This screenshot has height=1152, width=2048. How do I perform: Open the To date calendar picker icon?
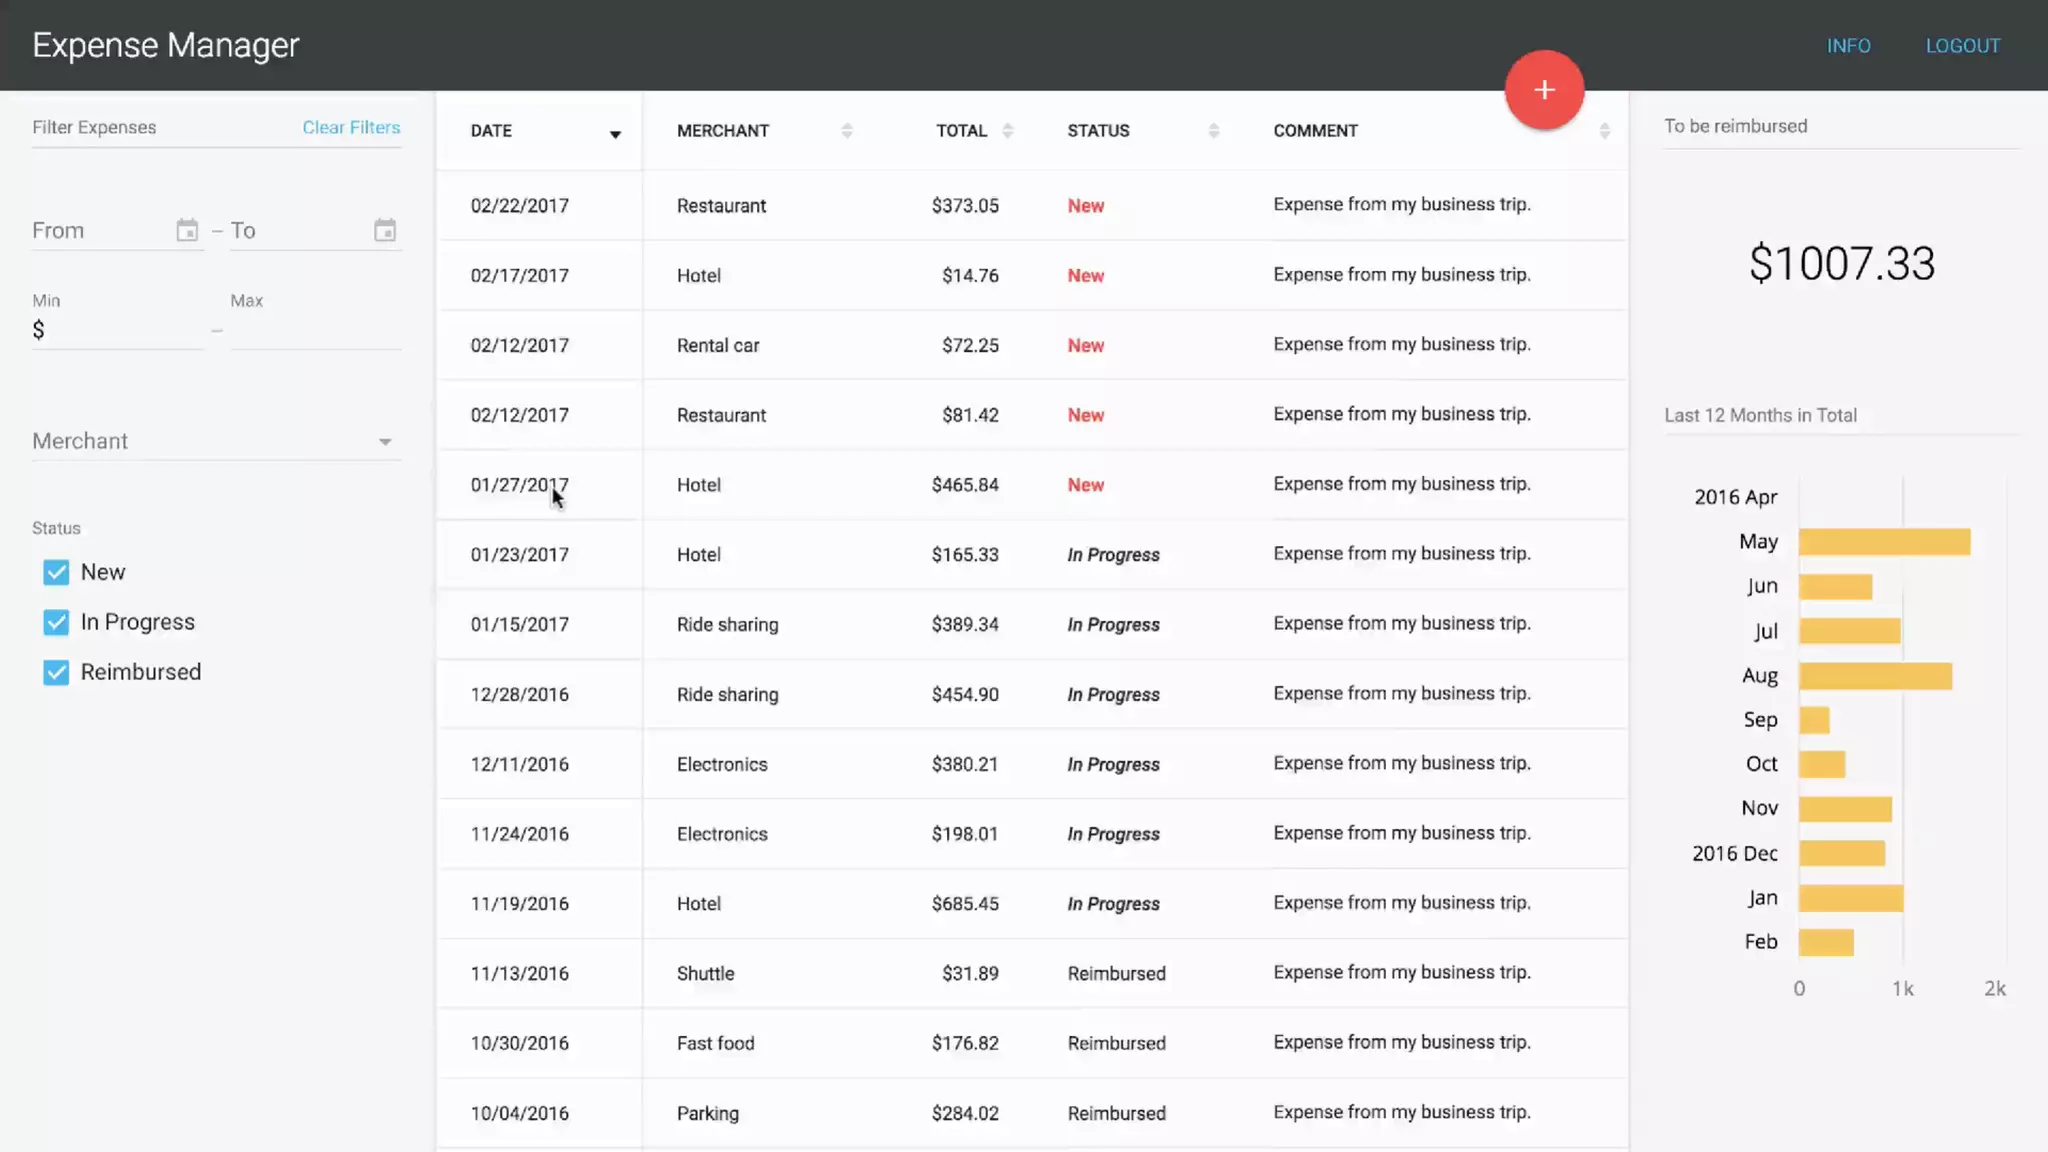385,231
